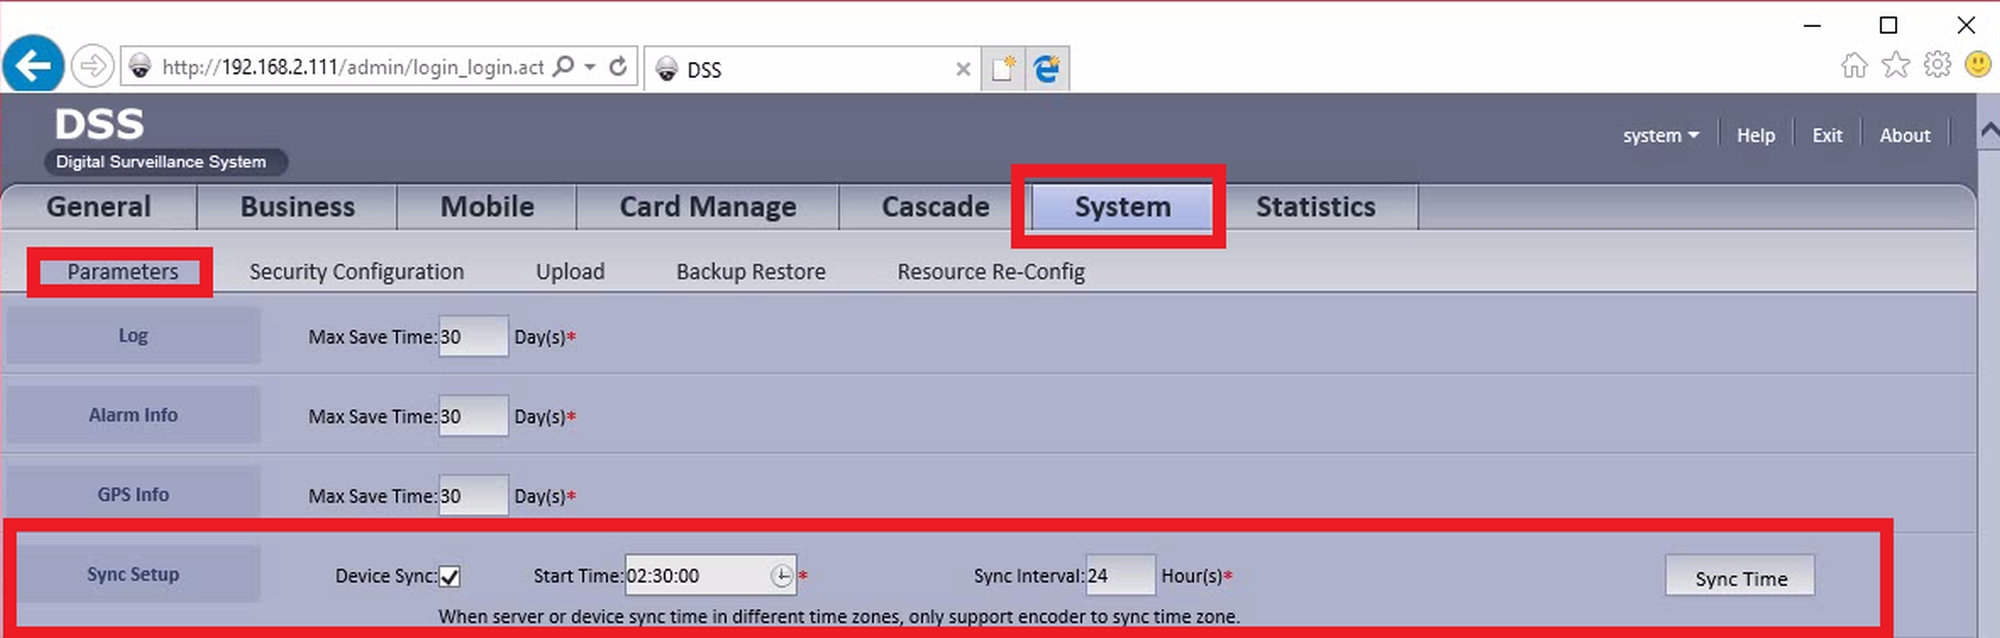Viewport: 2000px width, 638px height.
Task: Click the GPS Info section label
Action: 133,495
